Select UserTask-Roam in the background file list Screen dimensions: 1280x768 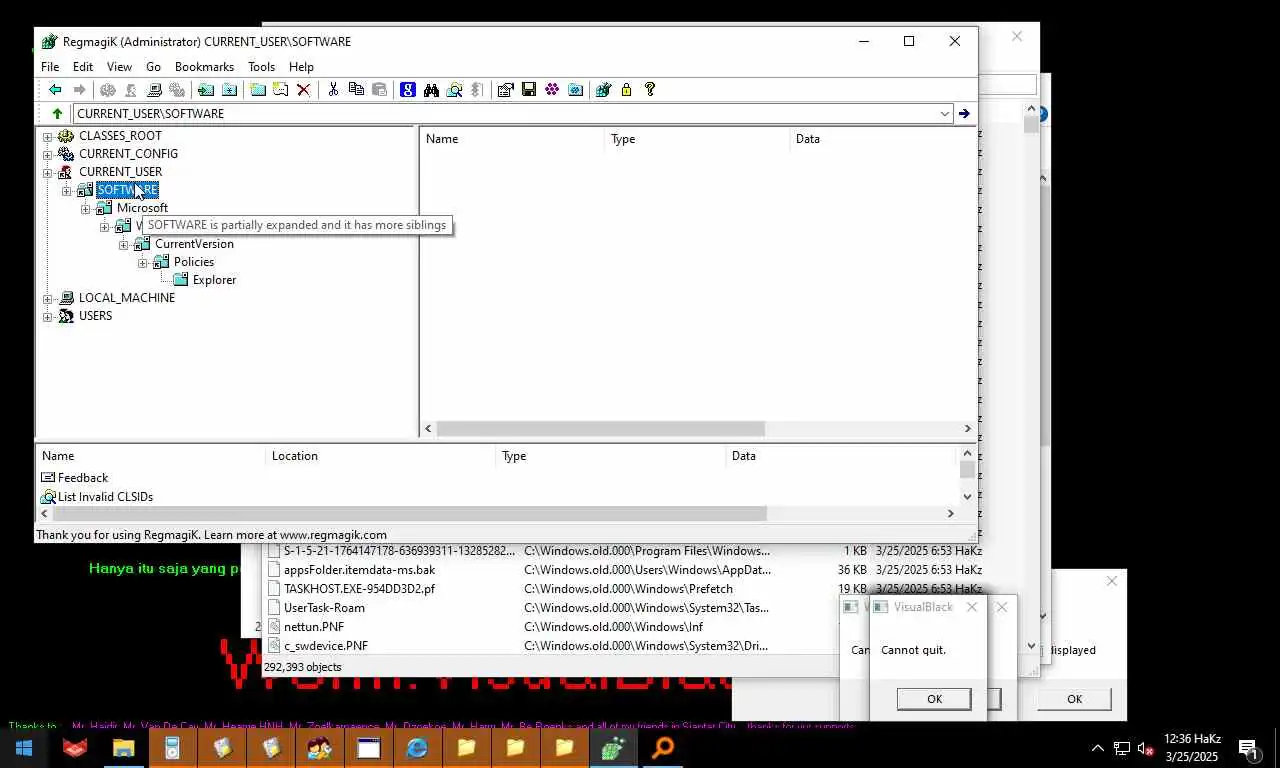pos(324,608)
